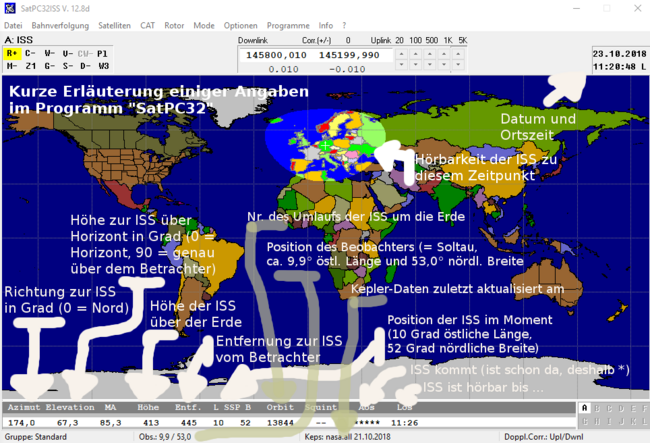
Task: Select satellite slot A
Action: [x=585, y=408]
